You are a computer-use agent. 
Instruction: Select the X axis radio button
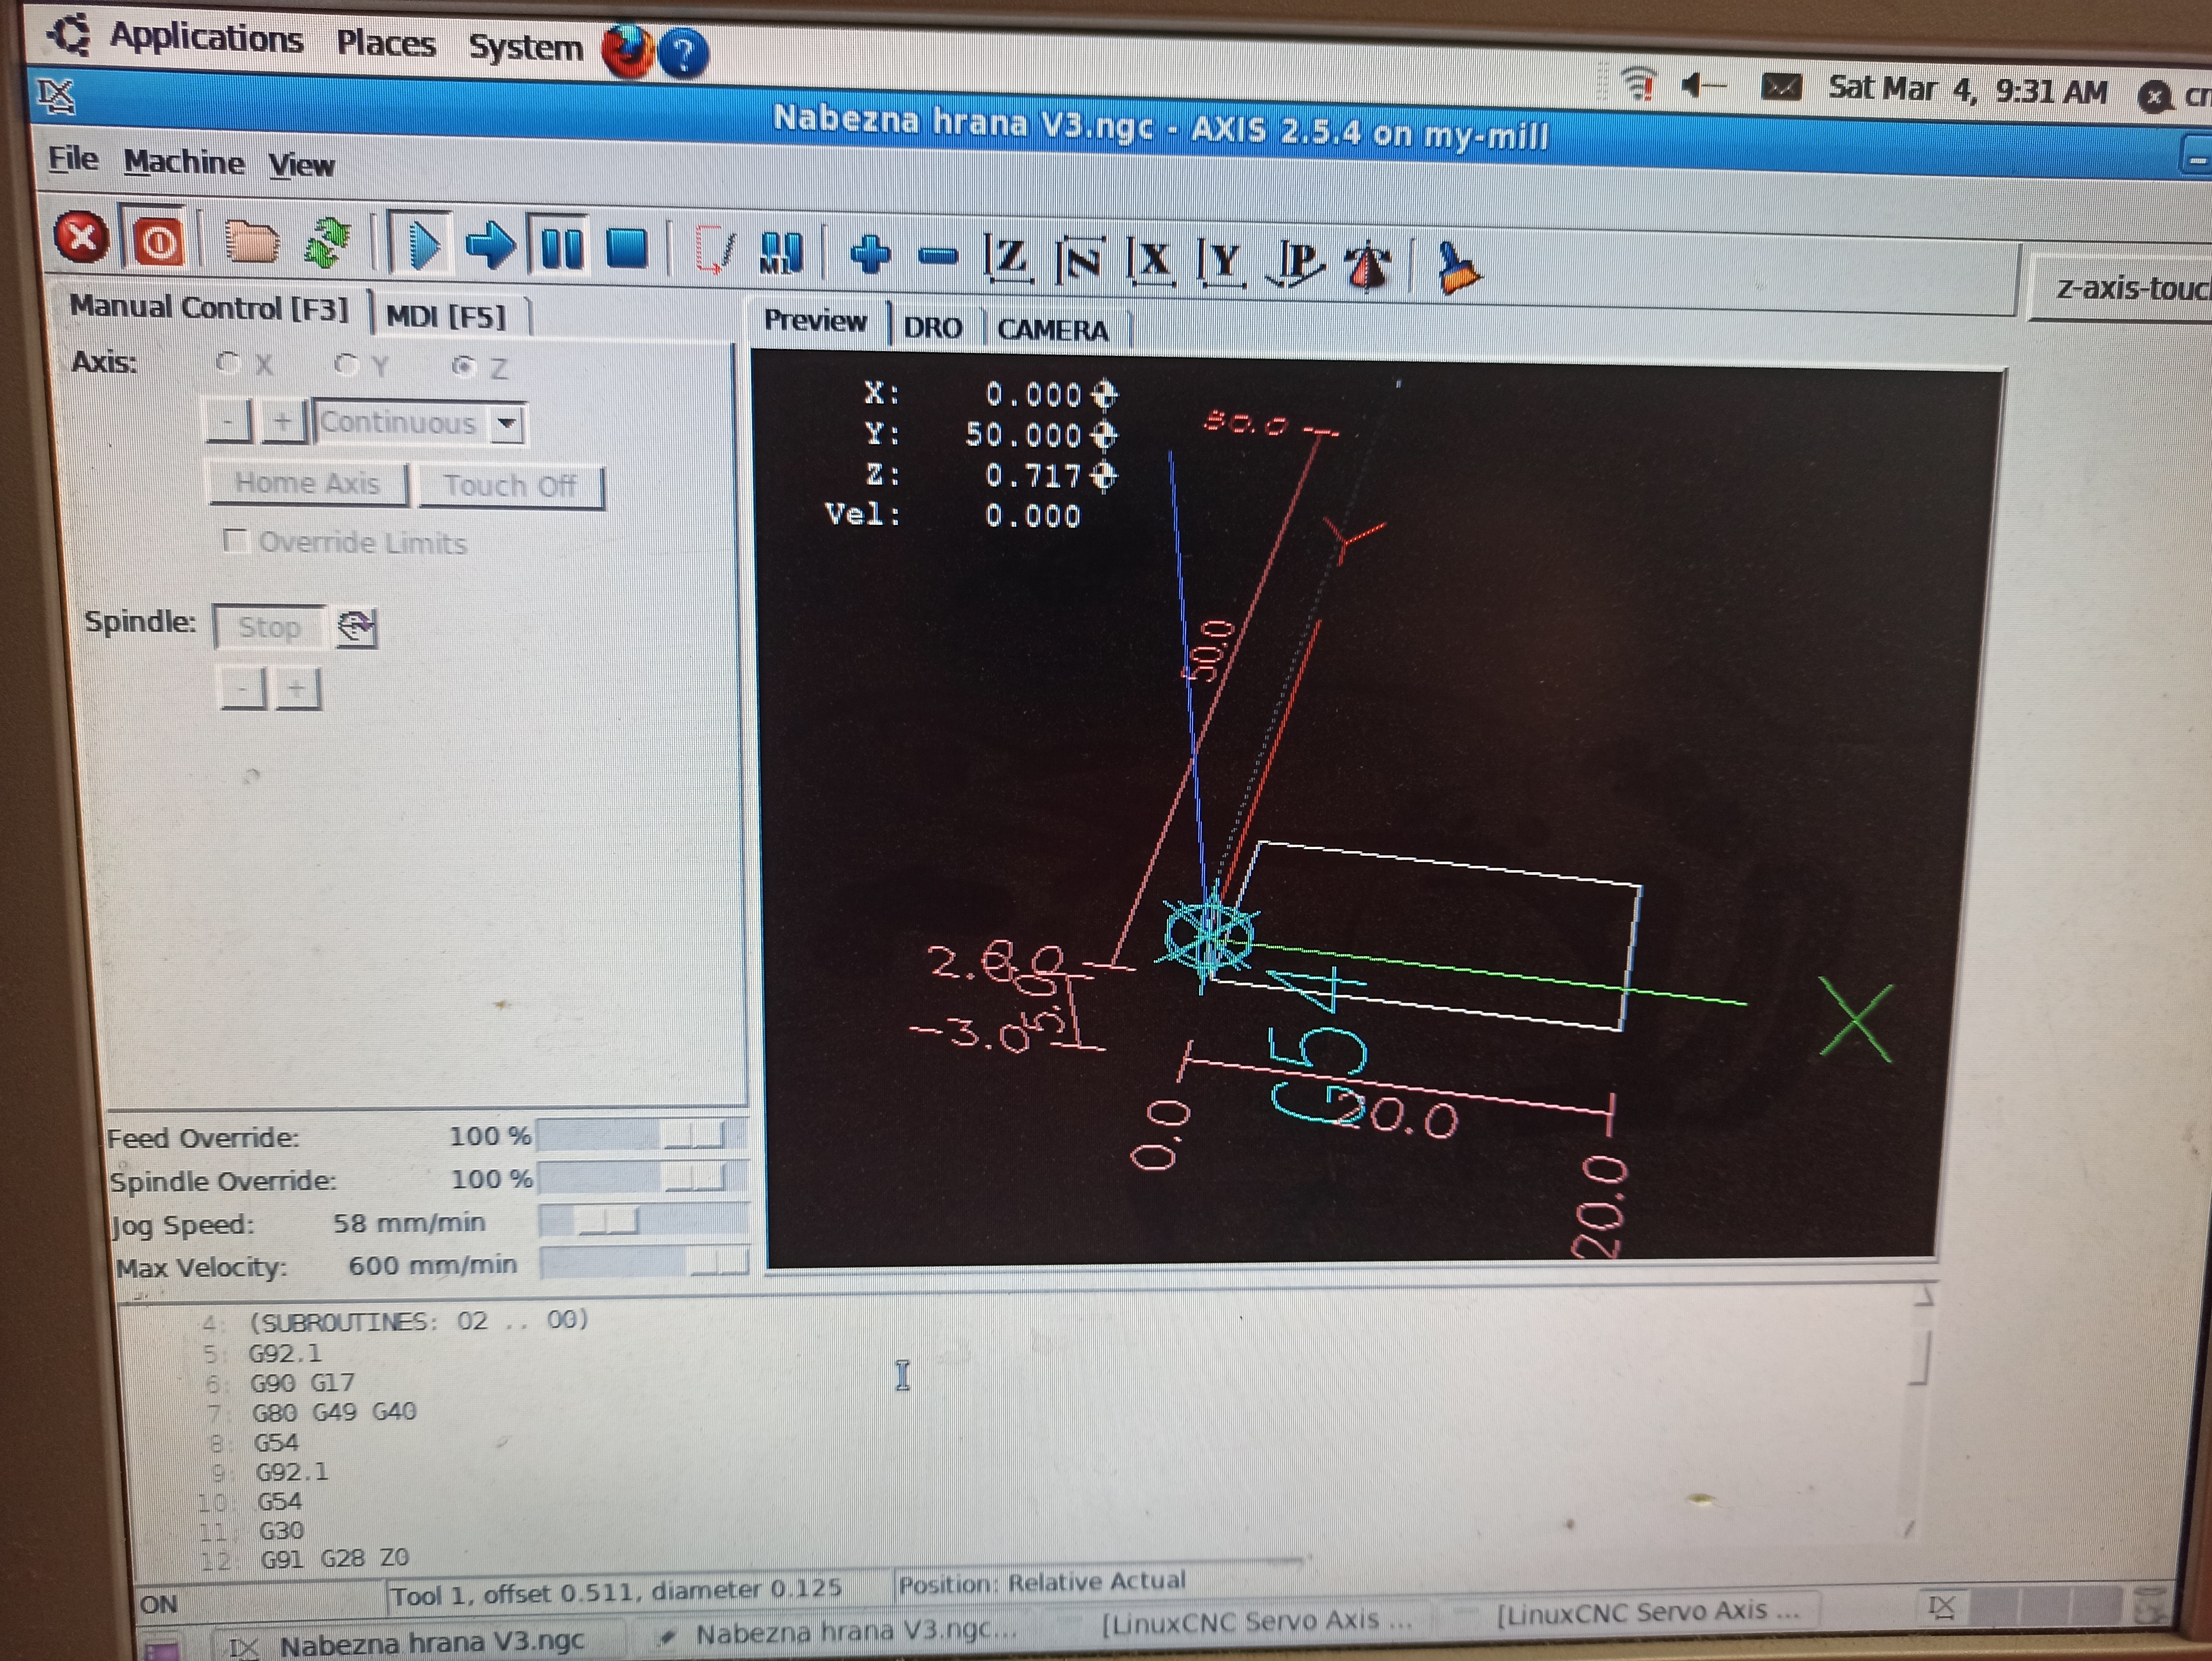(x=228, y=363)
